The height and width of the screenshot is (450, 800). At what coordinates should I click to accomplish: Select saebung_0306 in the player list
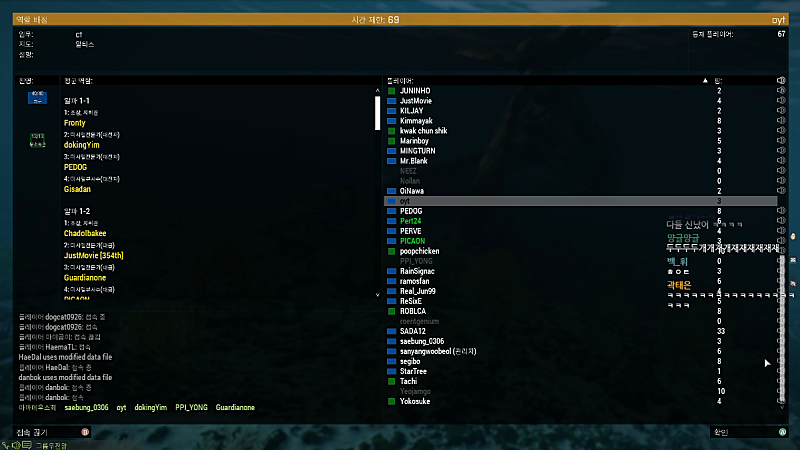(x=422, y=341)
